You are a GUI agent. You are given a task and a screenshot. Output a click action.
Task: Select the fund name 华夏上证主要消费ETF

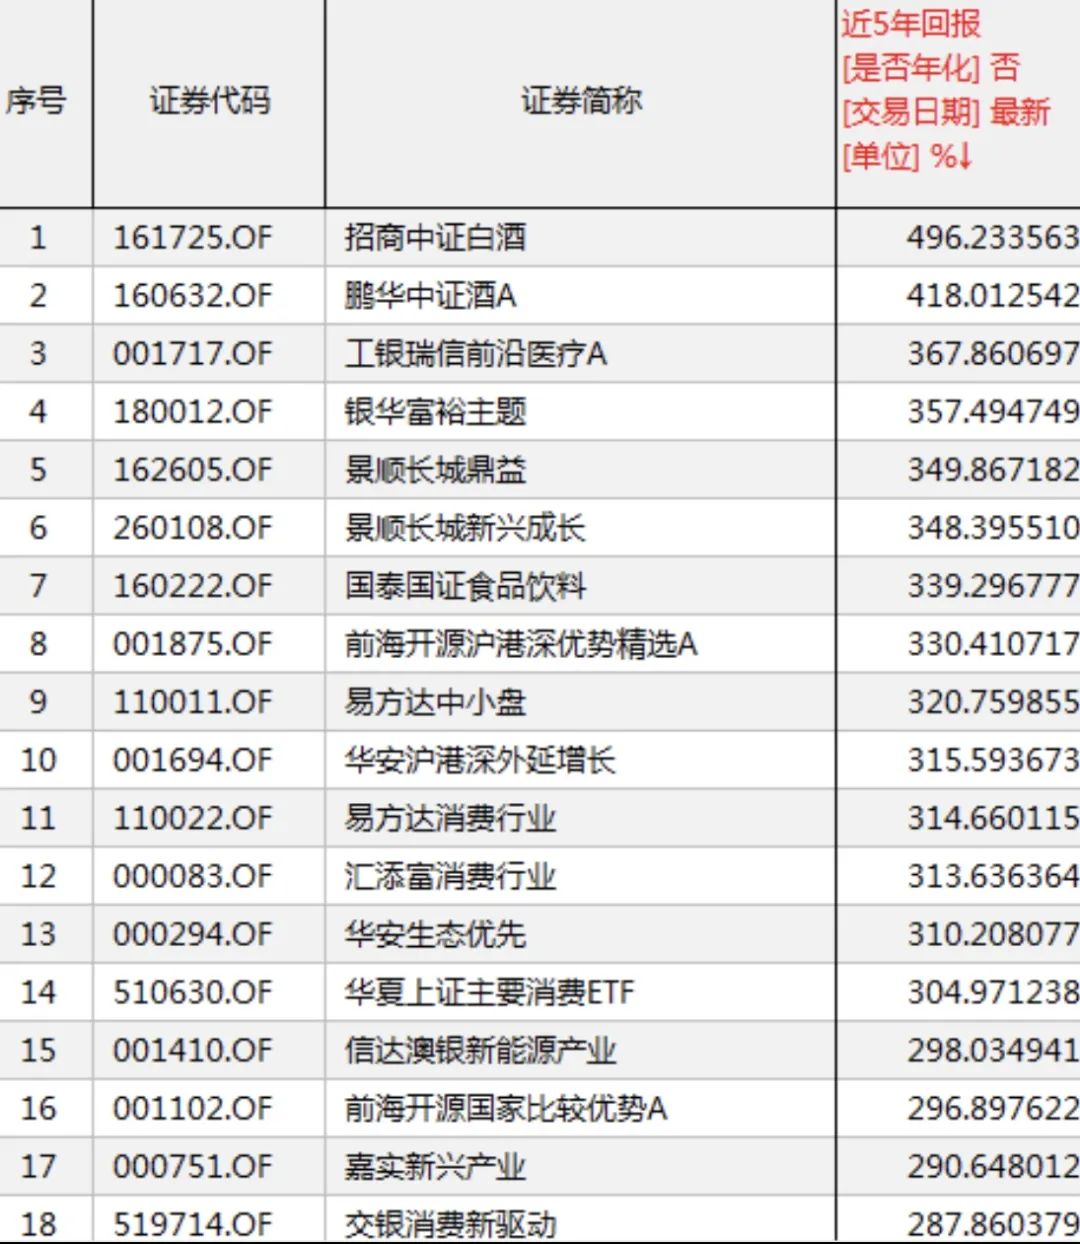tap(490, 992)
